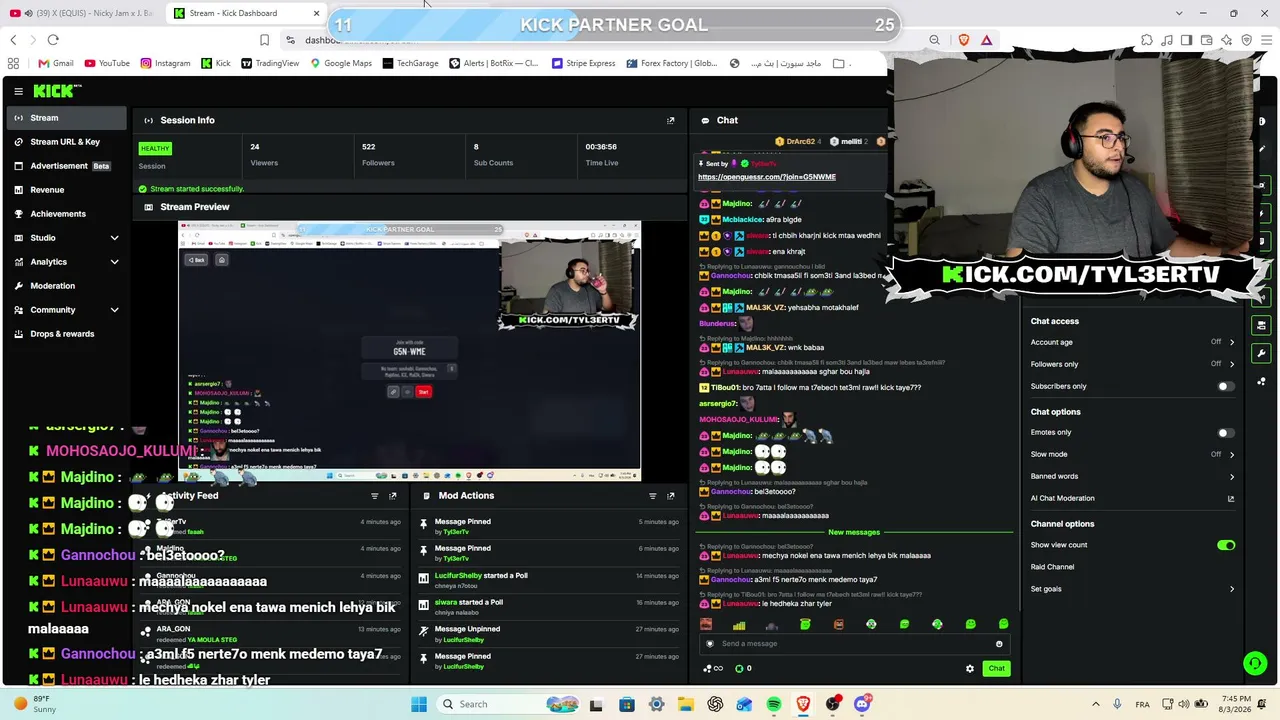Open Microsoft Store from the taskbar
Image resolution: width=1280 pixels, height=720 pixels.
[627, 704]
